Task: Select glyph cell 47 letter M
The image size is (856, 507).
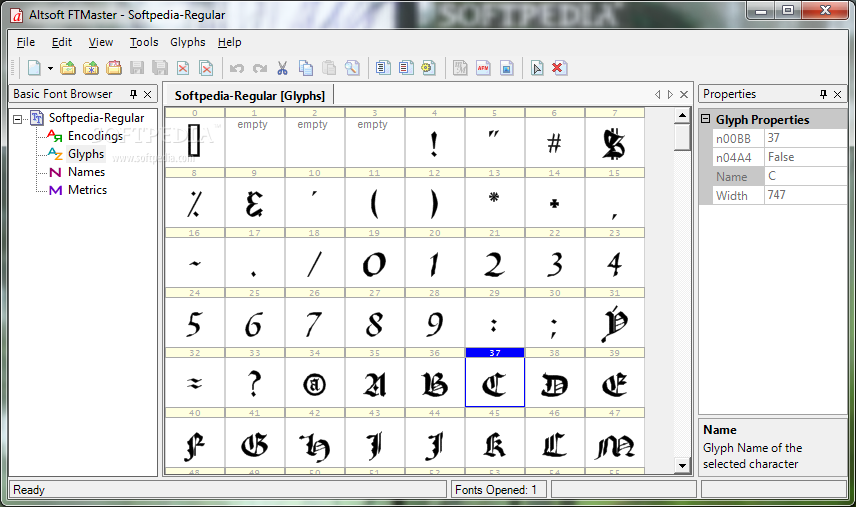Action: coord(615,438)
